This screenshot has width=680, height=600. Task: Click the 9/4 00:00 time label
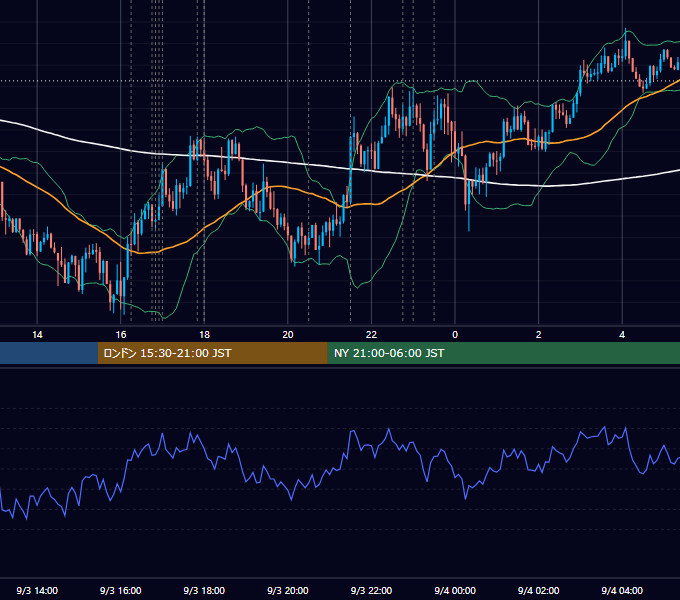(x=455, y=591)
